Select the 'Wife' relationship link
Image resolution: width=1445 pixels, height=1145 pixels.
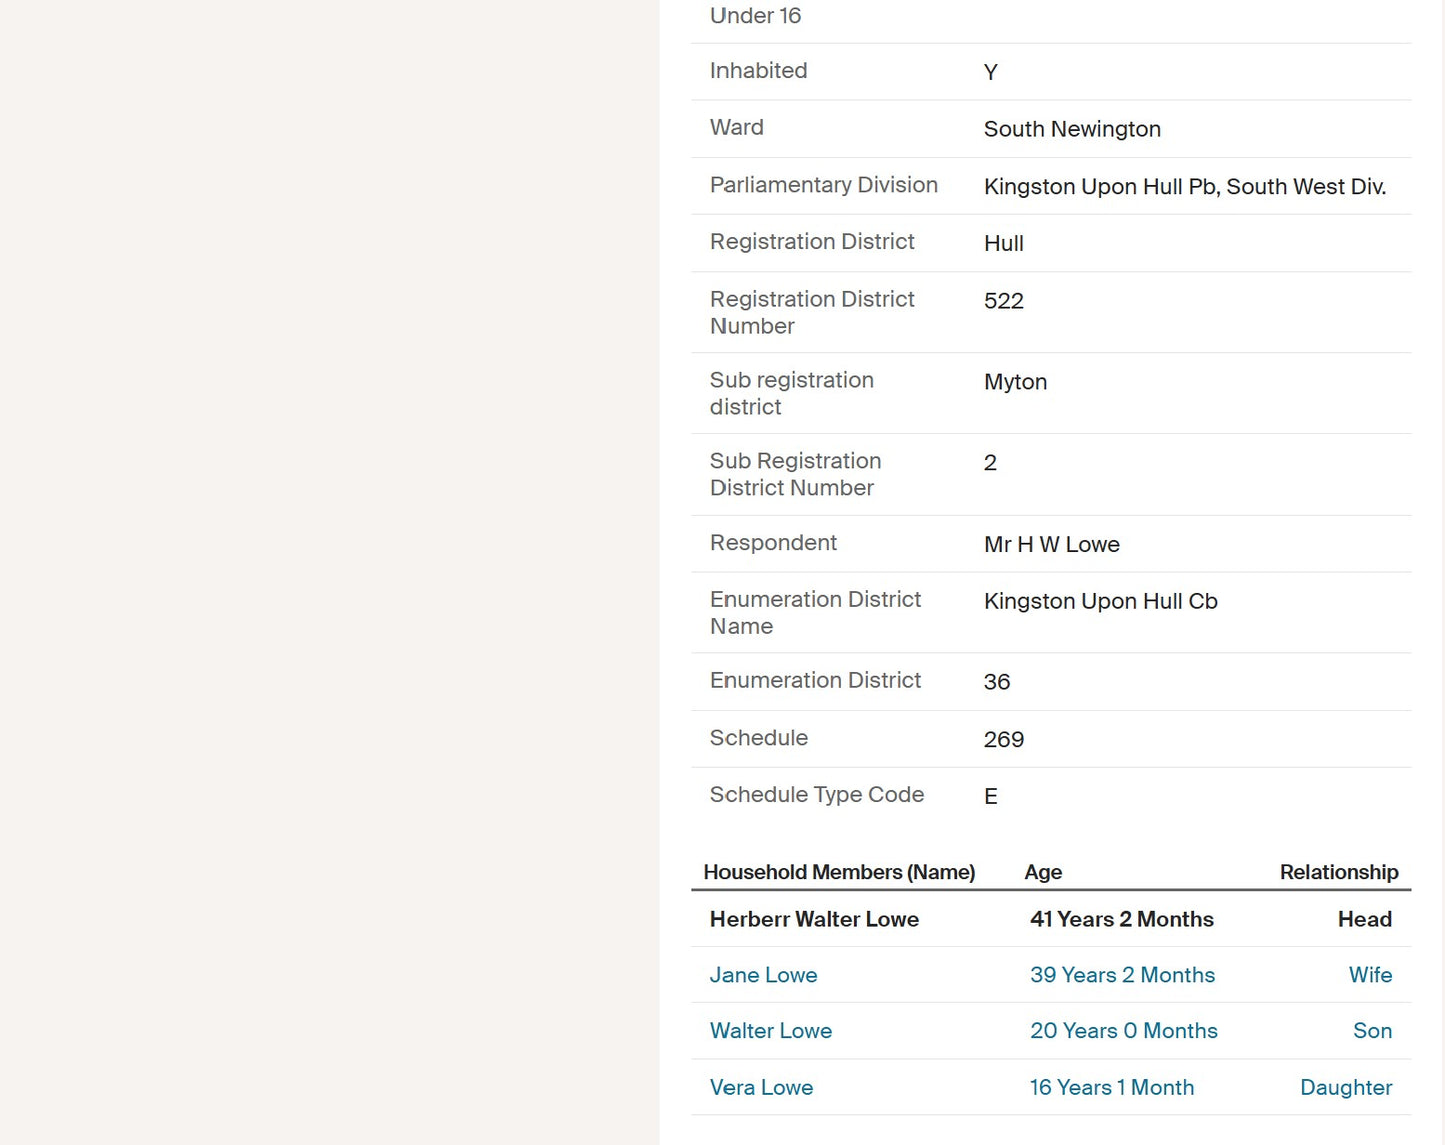point(1370,975)
